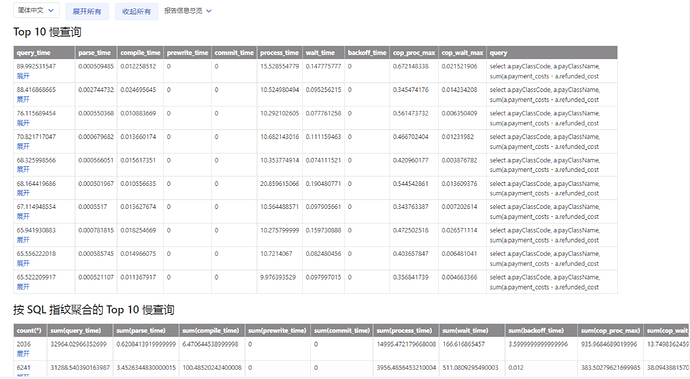The image size is (690, 379).
Task: Select the sum(query_time) value 31288.540390163987
Action: (80, 368)
